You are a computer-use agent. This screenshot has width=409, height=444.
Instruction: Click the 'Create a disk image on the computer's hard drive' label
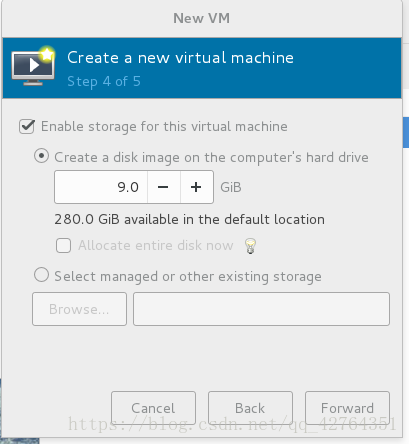point(211,157)
